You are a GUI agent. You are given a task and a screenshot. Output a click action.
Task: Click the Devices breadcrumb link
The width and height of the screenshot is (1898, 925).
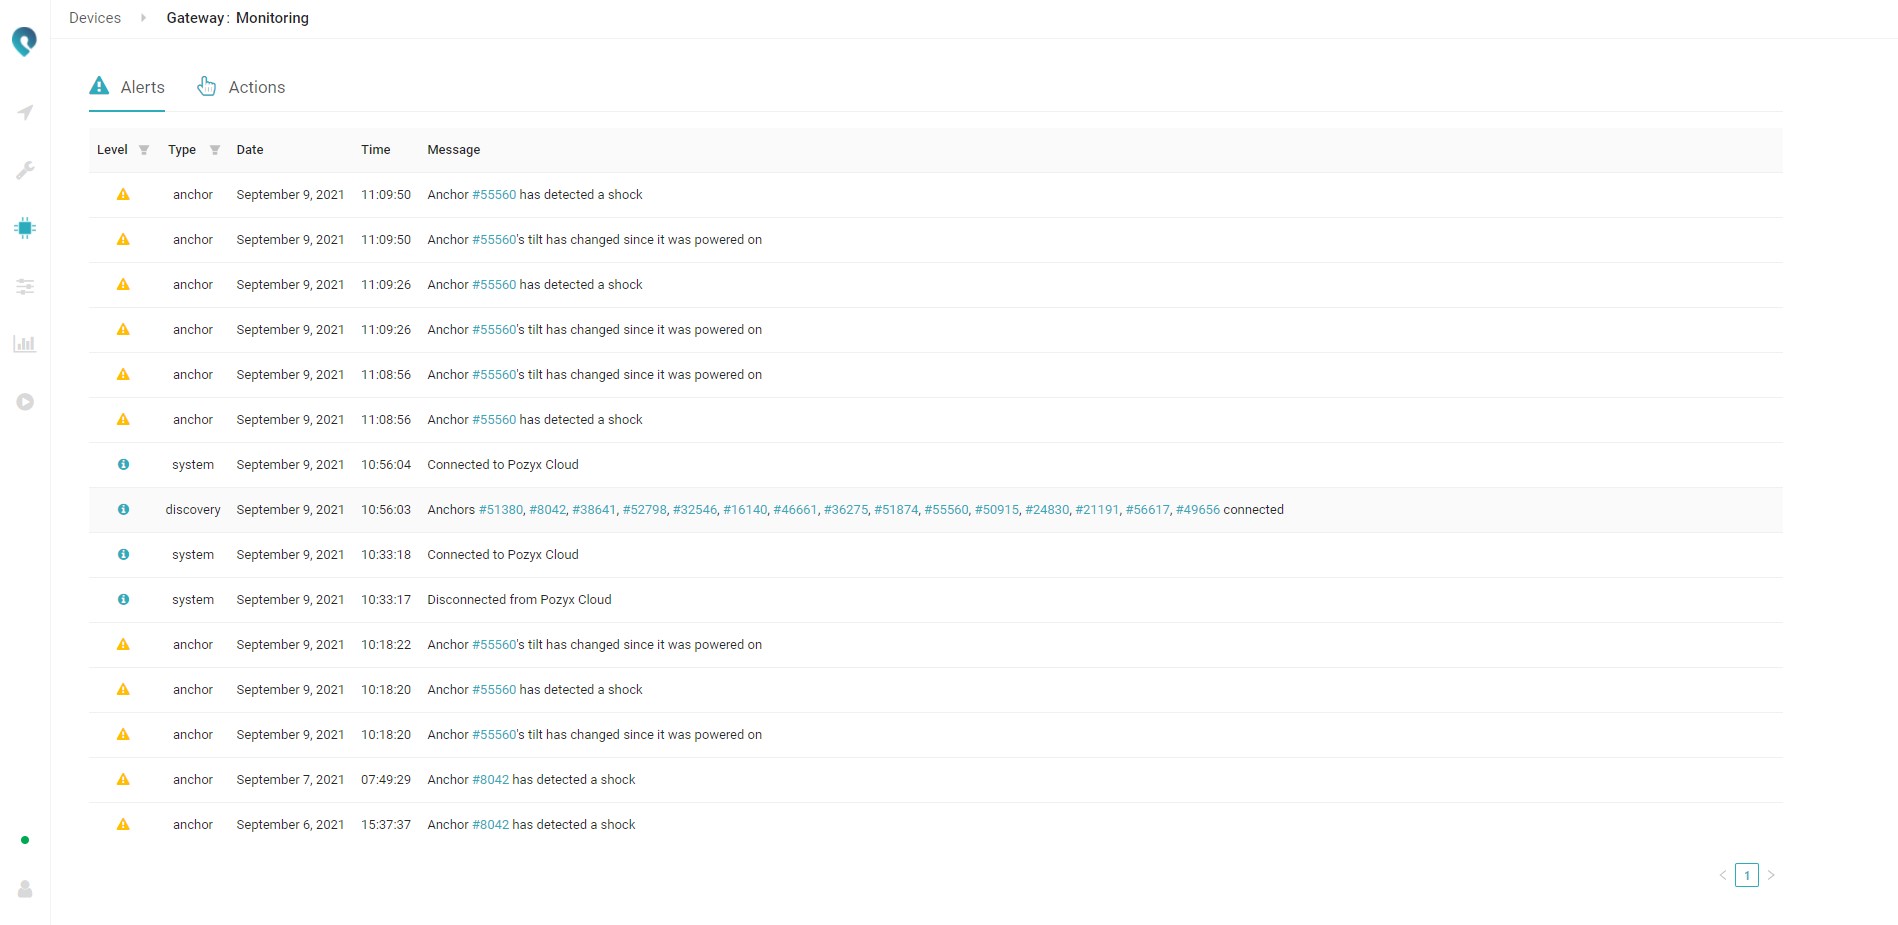[x=95, y=18]
